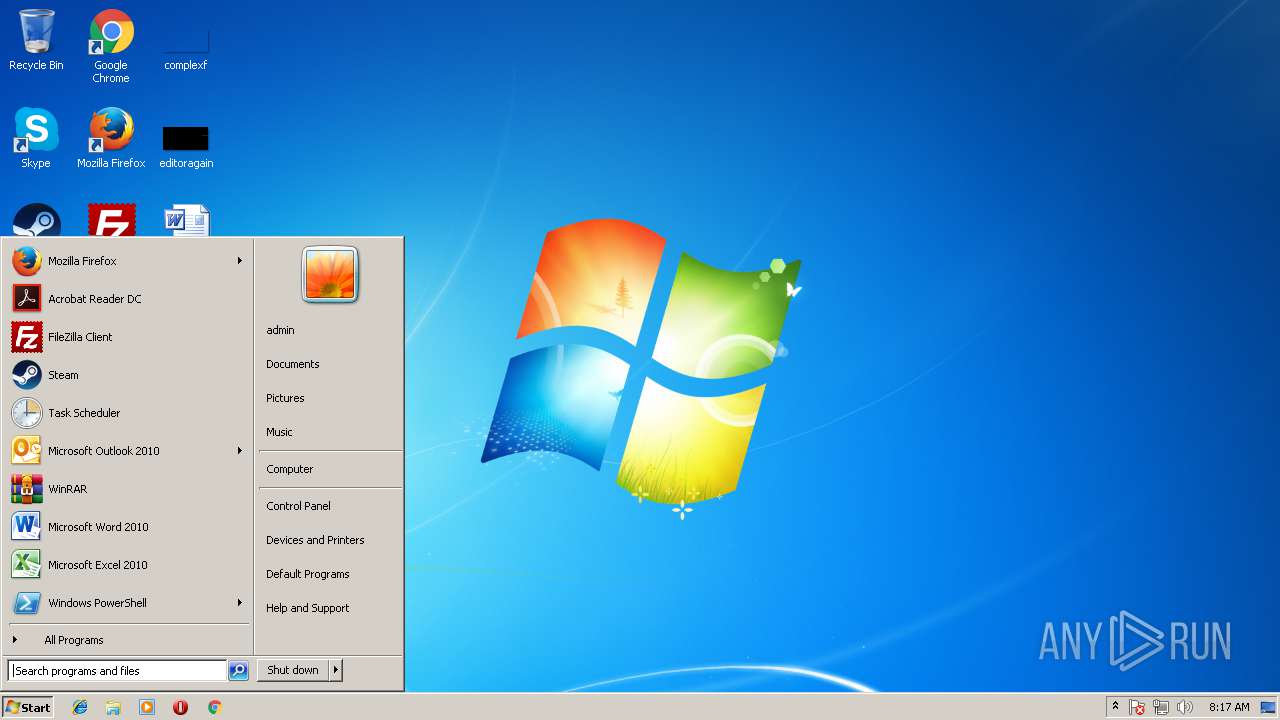Launch WinRAR from Start menu
This screenshot has height=720, width=1280.
click(x=127, y=489)
